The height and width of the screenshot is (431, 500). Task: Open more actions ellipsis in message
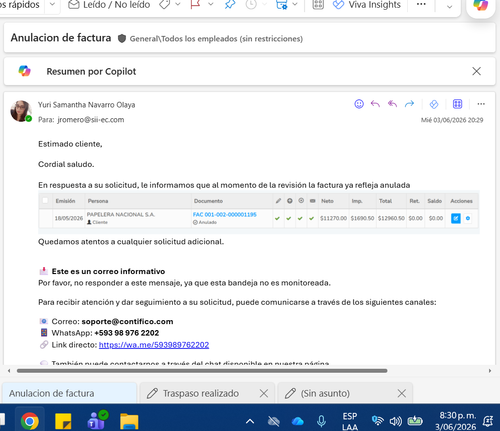pos(481,104)
